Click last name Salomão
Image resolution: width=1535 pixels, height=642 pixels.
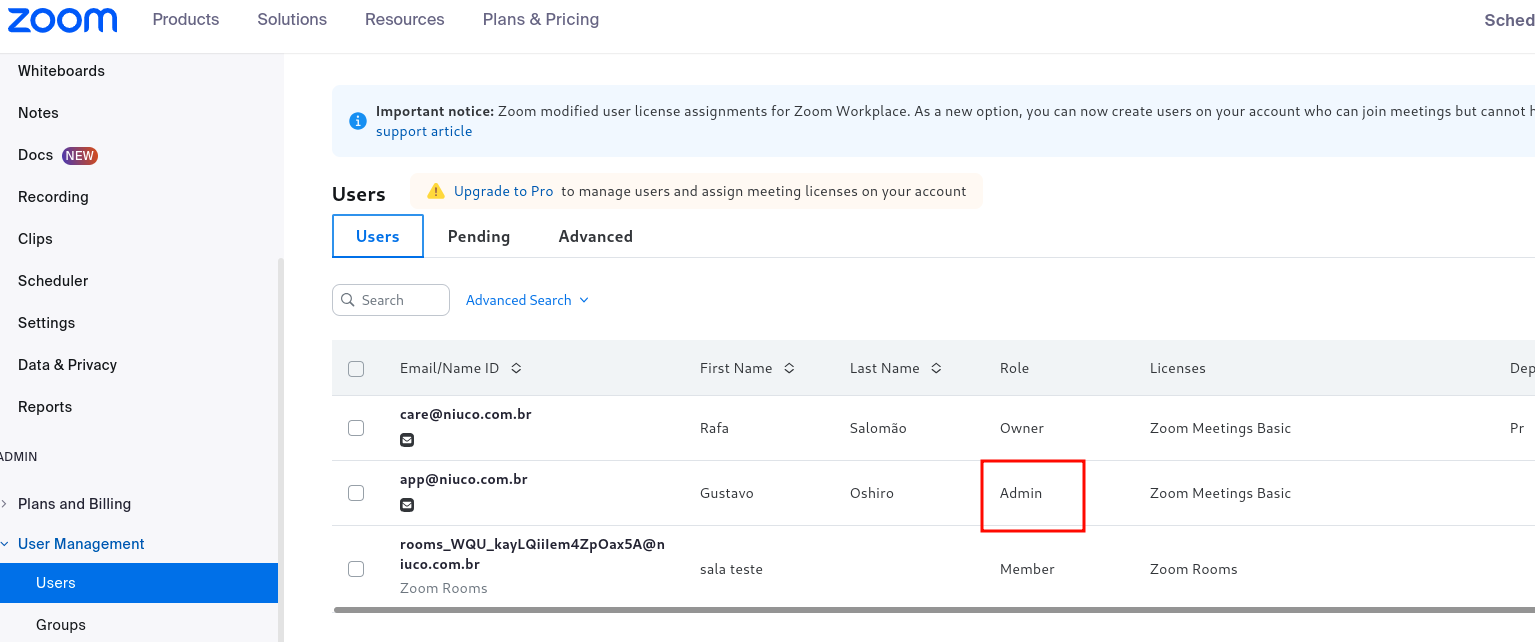point(878,428)
